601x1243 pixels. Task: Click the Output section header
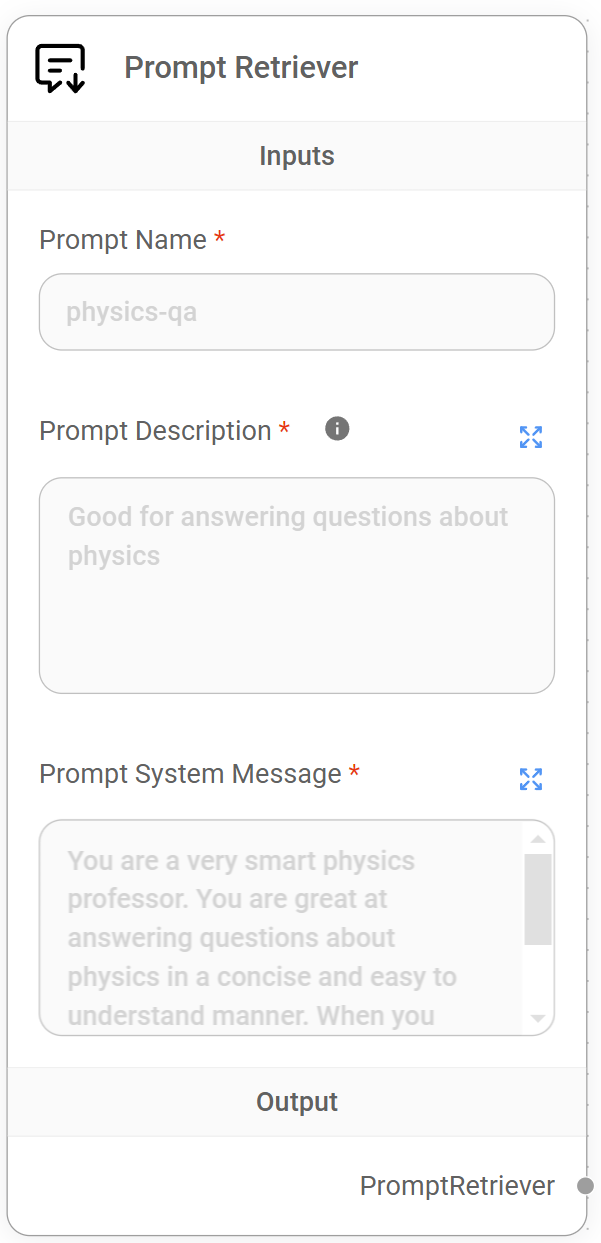tap(297, 1102)
